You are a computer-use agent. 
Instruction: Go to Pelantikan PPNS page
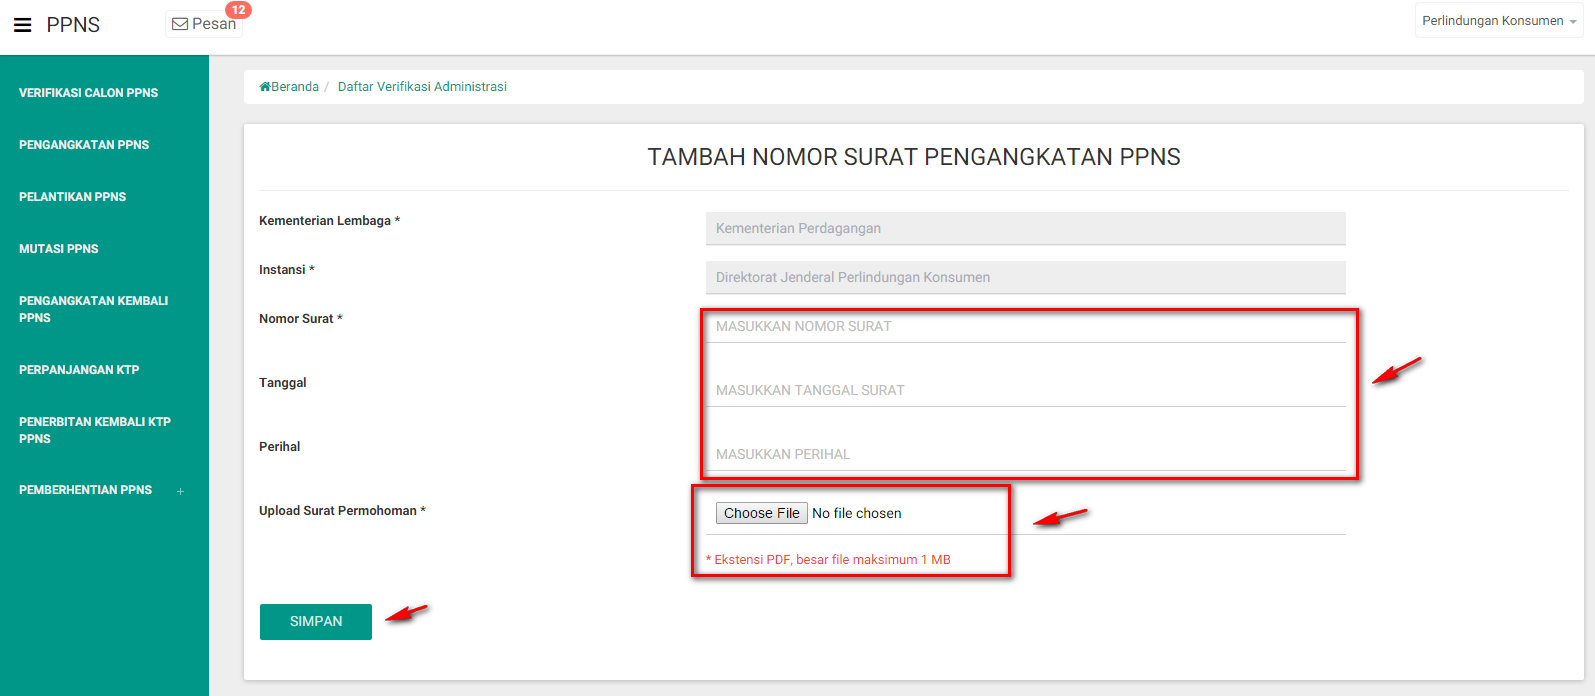click(x=73, y=197)
